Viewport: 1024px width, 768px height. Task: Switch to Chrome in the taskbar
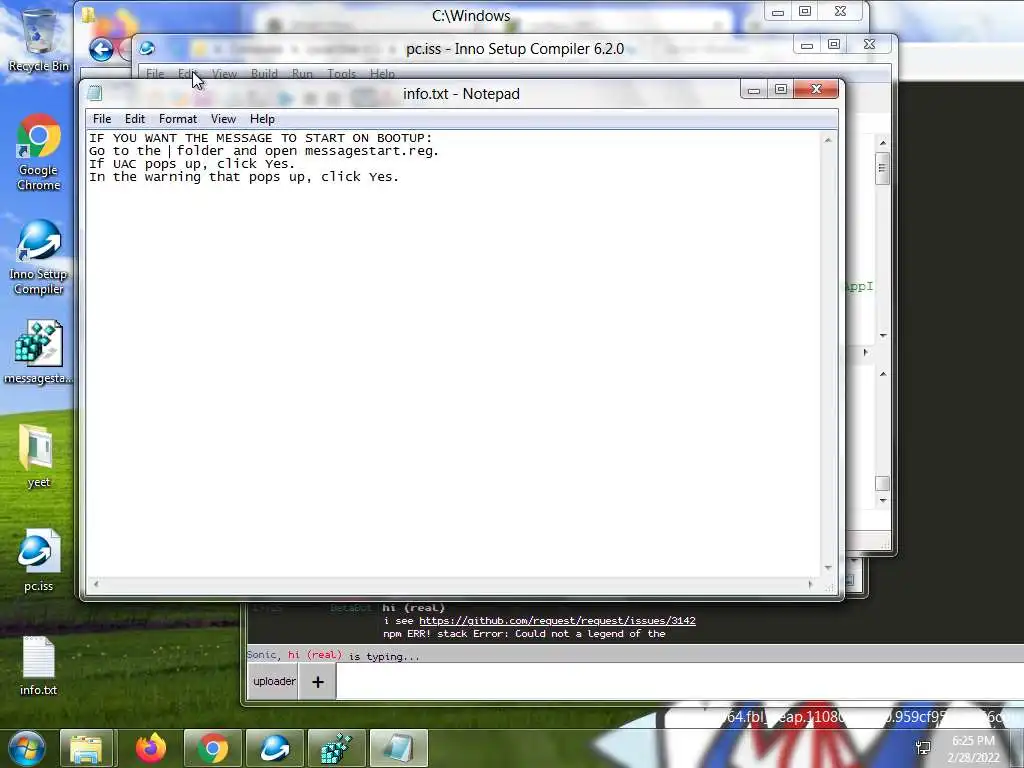point(213,748)
